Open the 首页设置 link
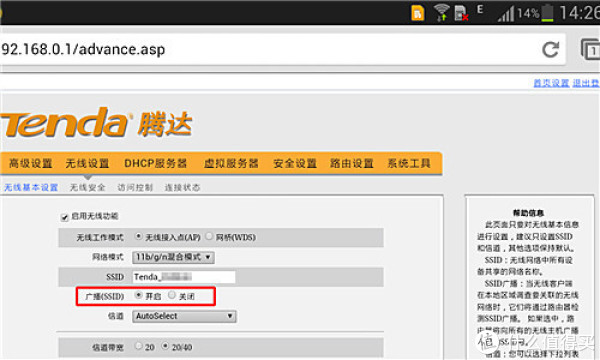The height and width of the screenshot is (360, 600). (551, 83)
